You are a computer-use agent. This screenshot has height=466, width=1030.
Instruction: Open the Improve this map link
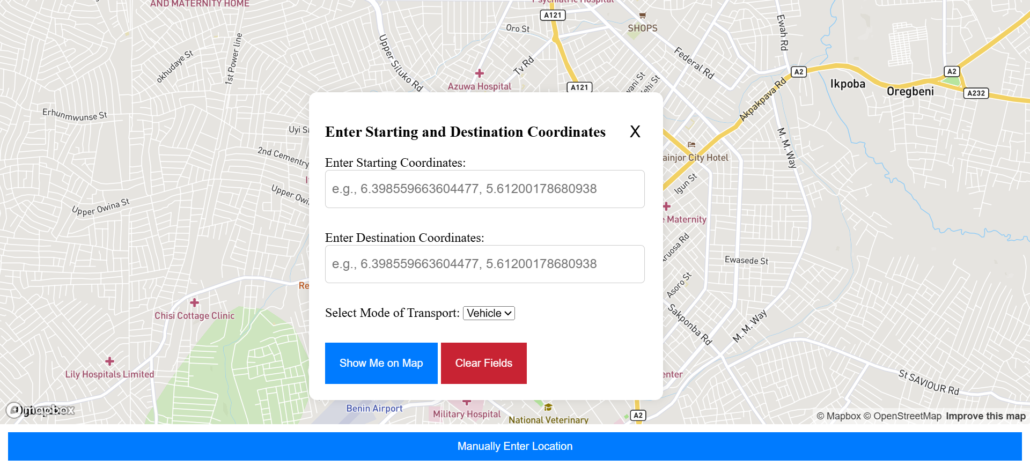(985, 416)
